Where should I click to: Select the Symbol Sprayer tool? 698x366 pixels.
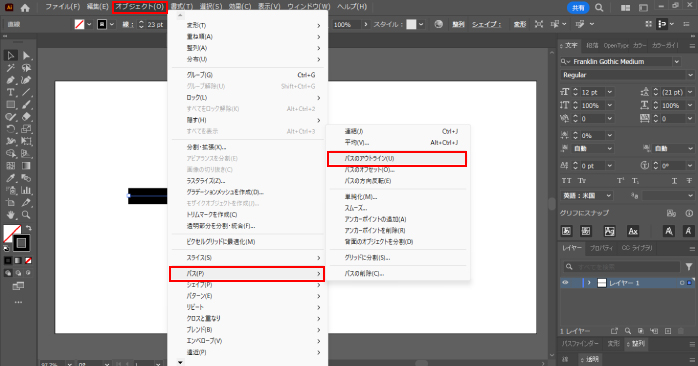[x=11, y=191]
